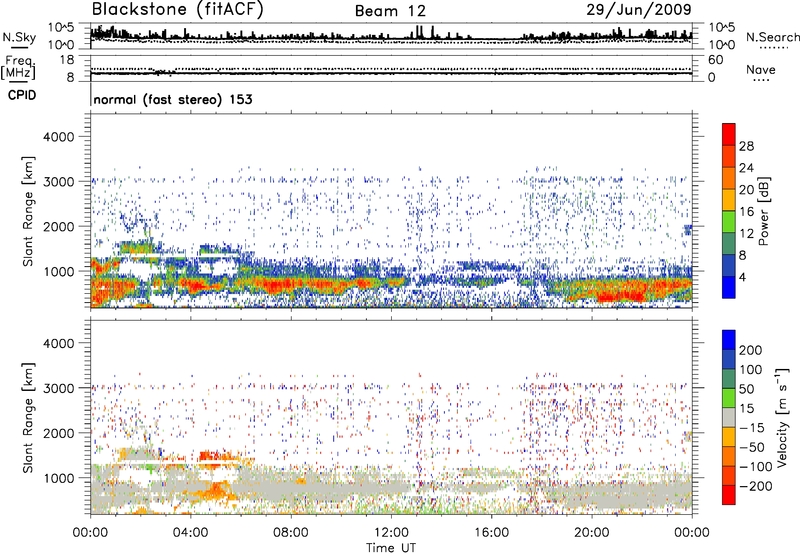The image size is (800, 554).
Task: Click the 'Velocity [m s-1]' colorbar label
Action: point(782,417)
